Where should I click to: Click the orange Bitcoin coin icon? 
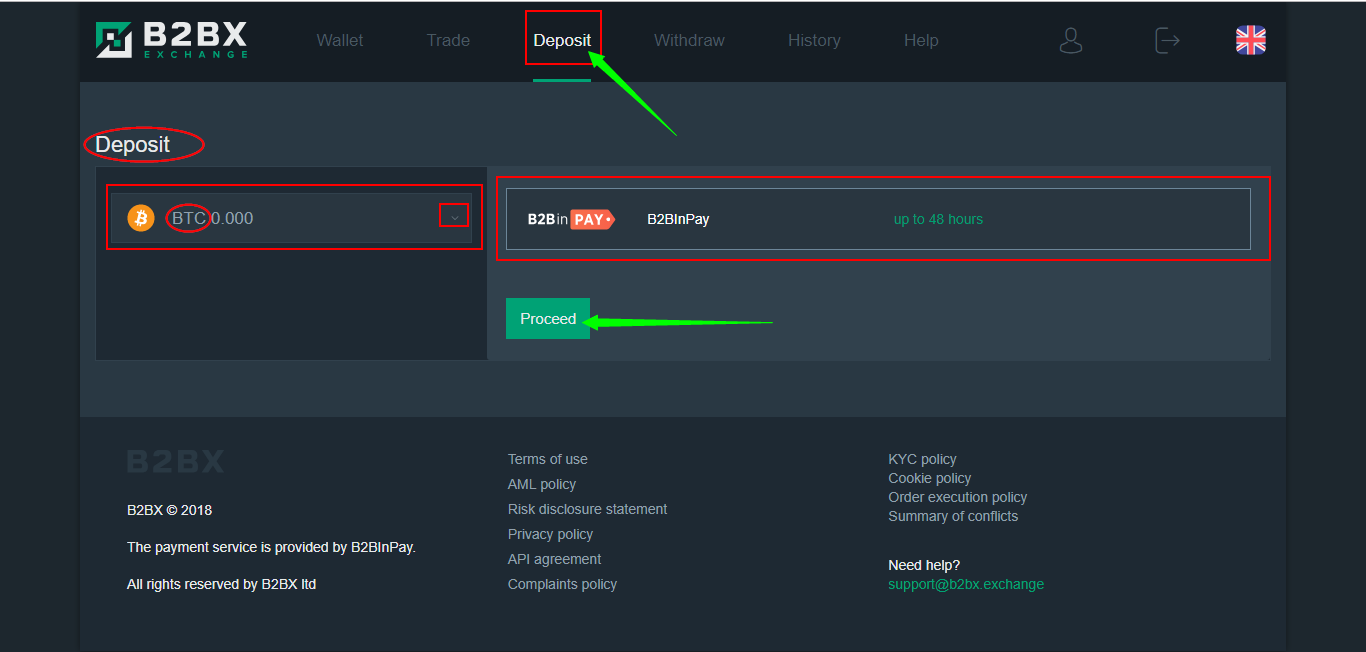coord(141,218)
